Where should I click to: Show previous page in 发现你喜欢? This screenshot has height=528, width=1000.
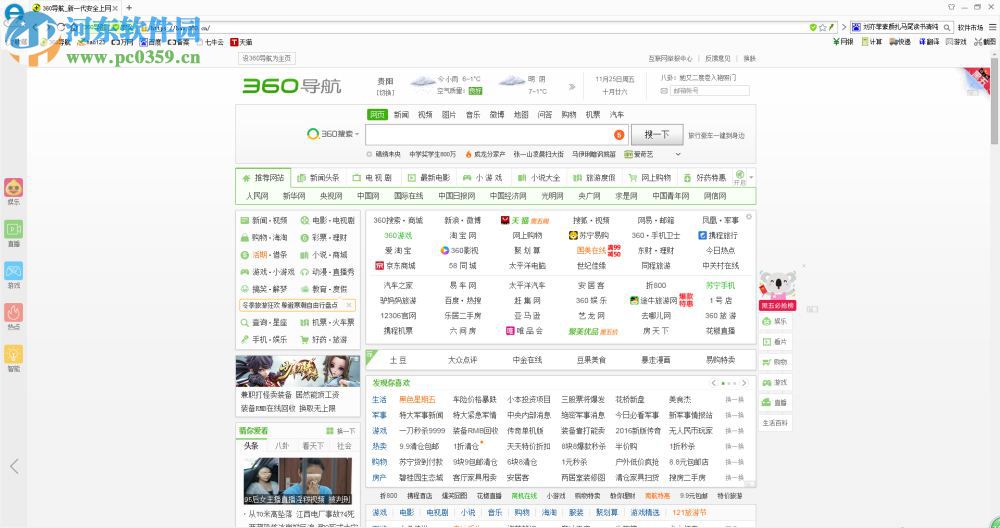[x=714, y=383]
